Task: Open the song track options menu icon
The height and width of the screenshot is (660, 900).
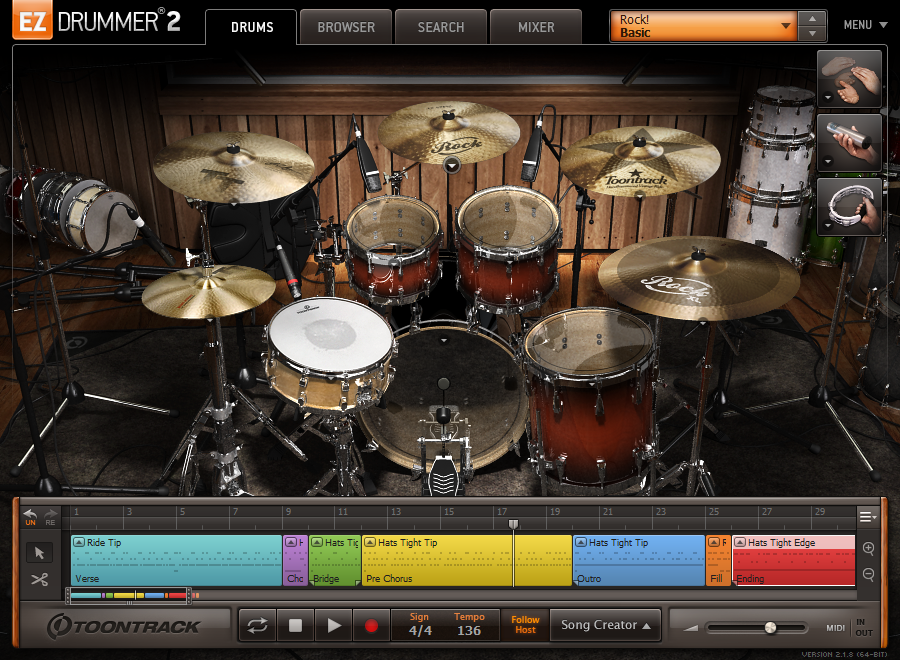Action: [868, 517]
